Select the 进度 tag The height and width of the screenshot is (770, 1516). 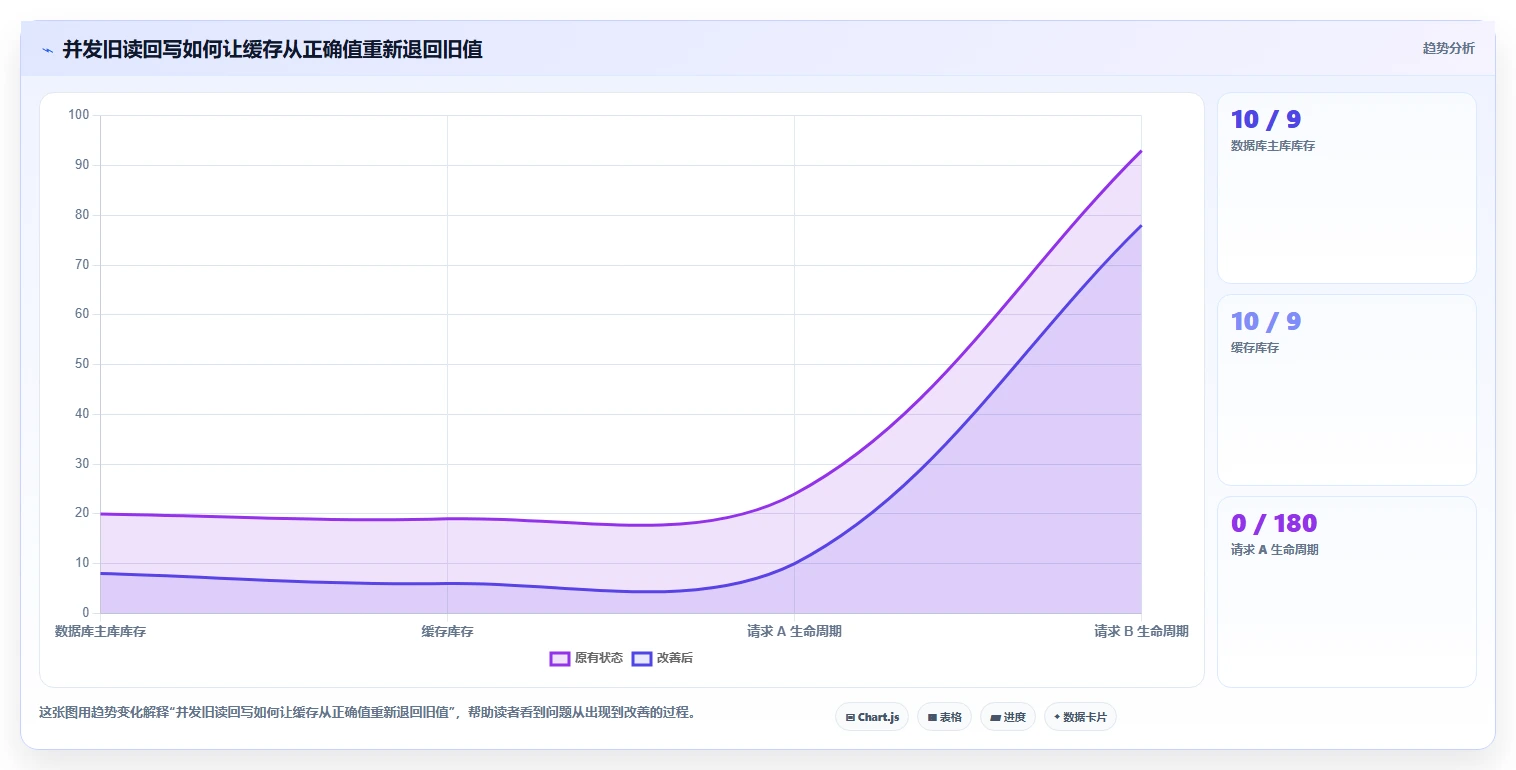tap(1007, 717)
